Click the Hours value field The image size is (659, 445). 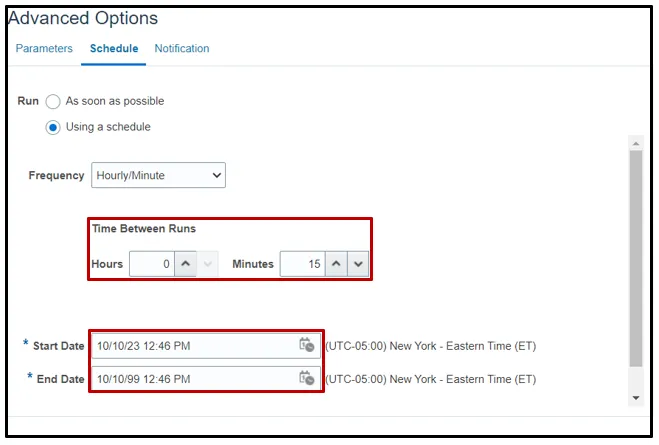pyautogui.click(x=152, y=264)
